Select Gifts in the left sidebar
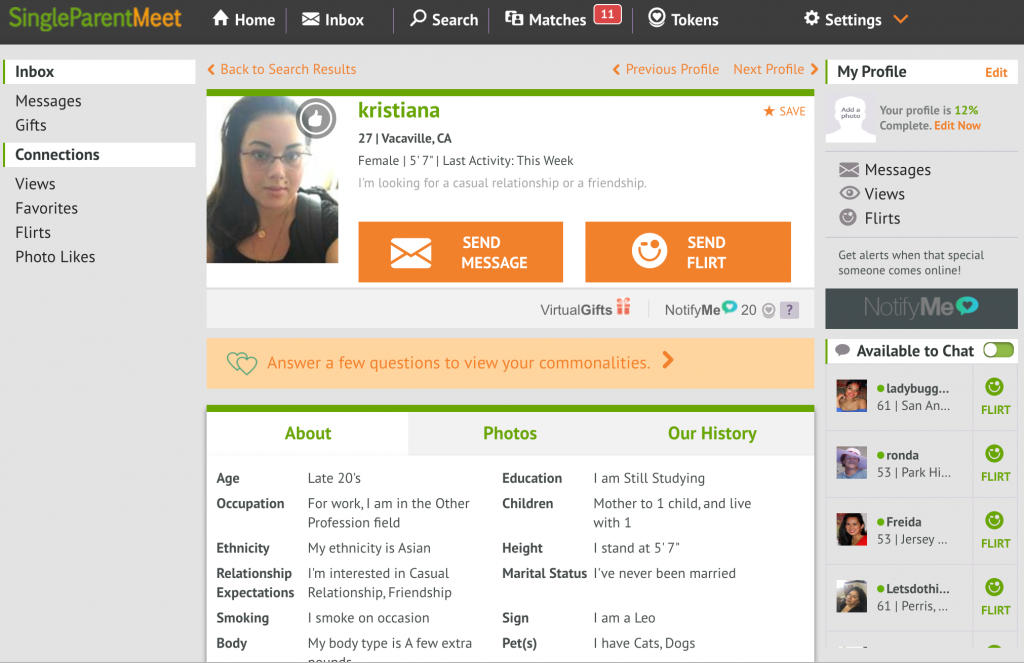 (31, 125)
